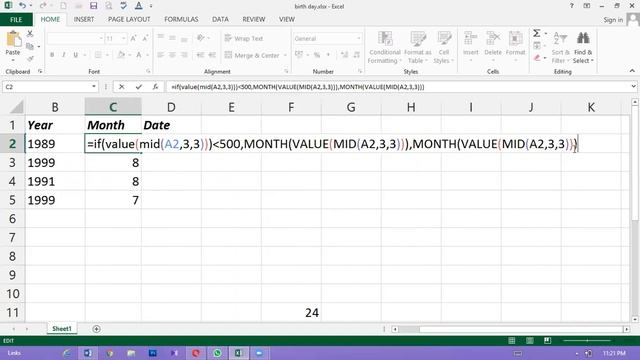Switch to Normal view in status bar

click(511, 340)
